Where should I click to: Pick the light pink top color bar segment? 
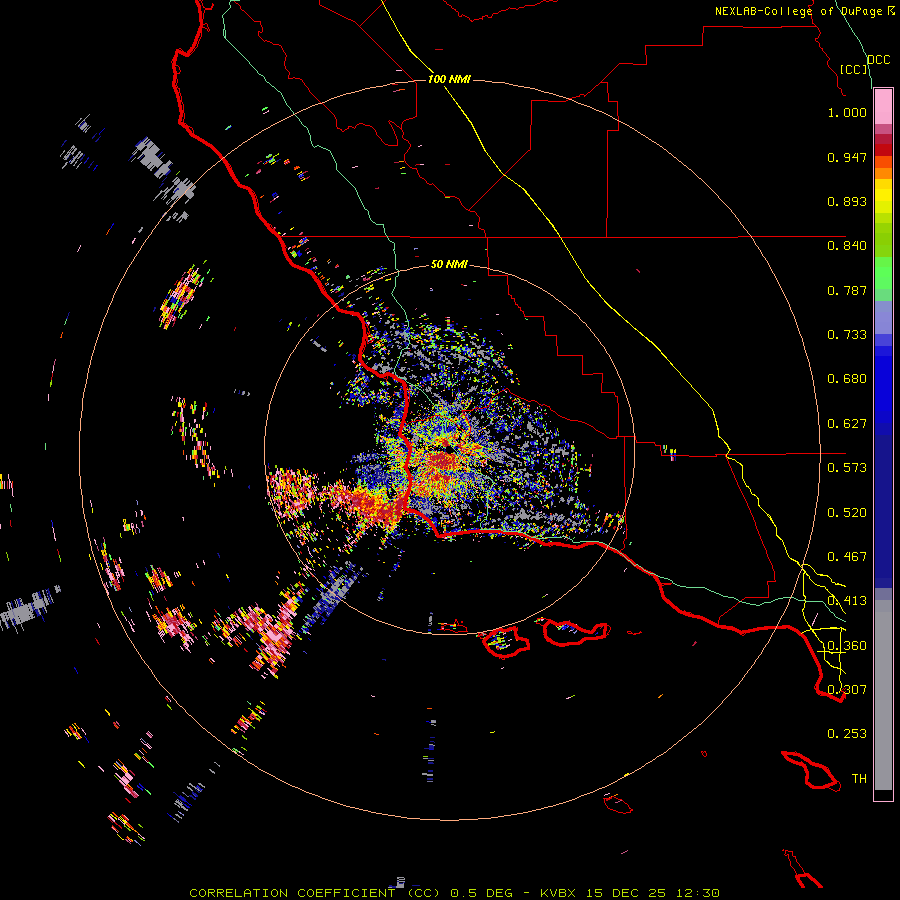tap(883, 106)
